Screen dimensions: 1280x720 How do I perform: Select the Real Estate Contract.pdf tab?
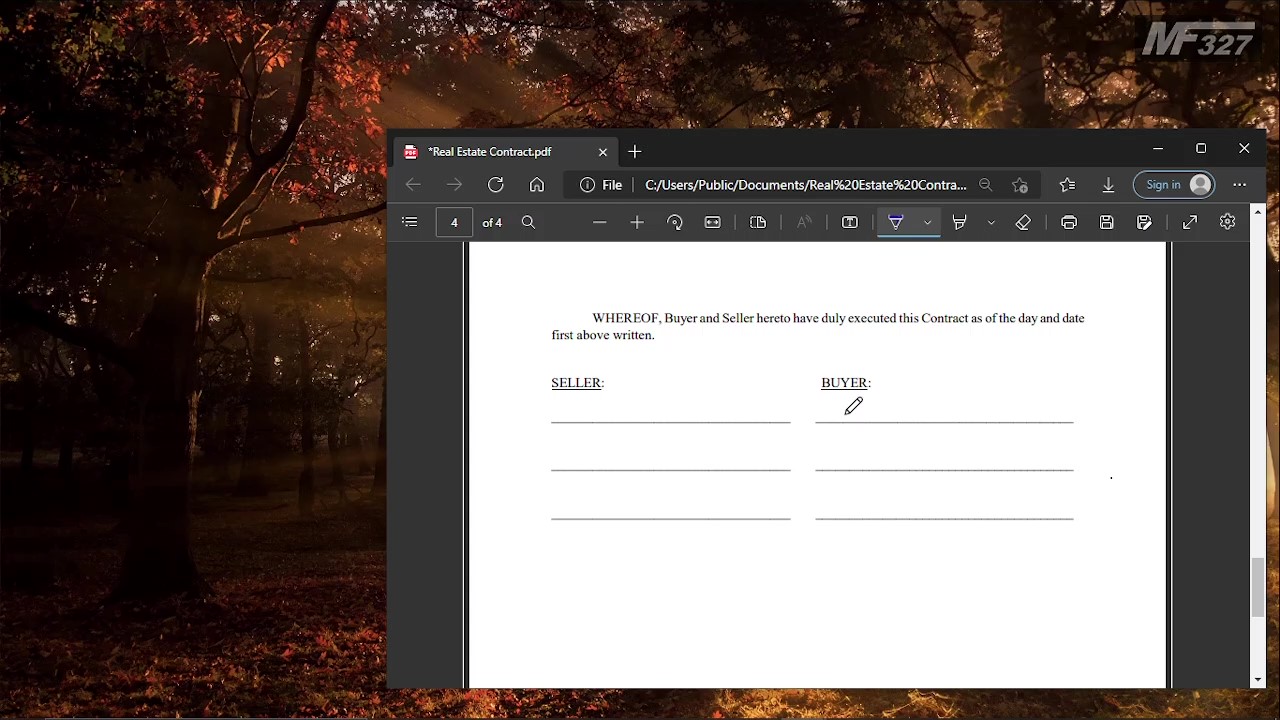pyautogui.click(x=505, y=152)
